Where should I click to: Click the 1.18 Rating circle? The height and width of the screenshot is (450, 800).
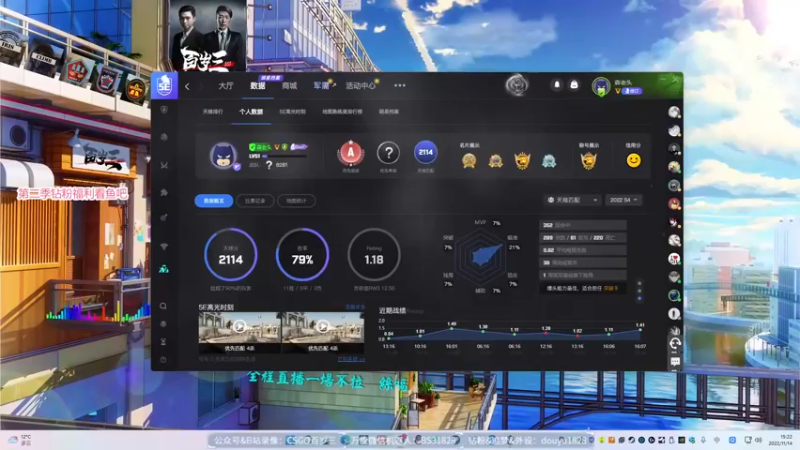coord(374,255)
